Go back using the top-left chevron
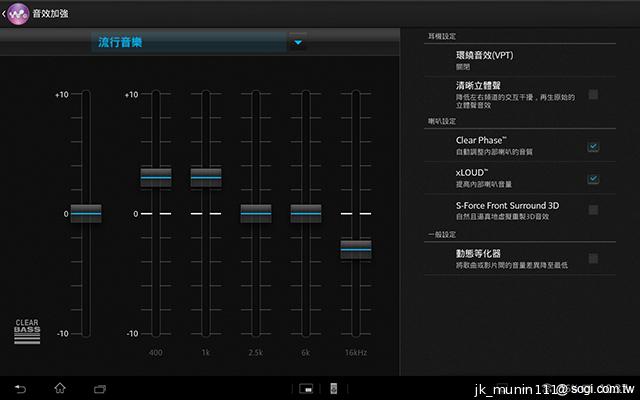 coord(4,14)
